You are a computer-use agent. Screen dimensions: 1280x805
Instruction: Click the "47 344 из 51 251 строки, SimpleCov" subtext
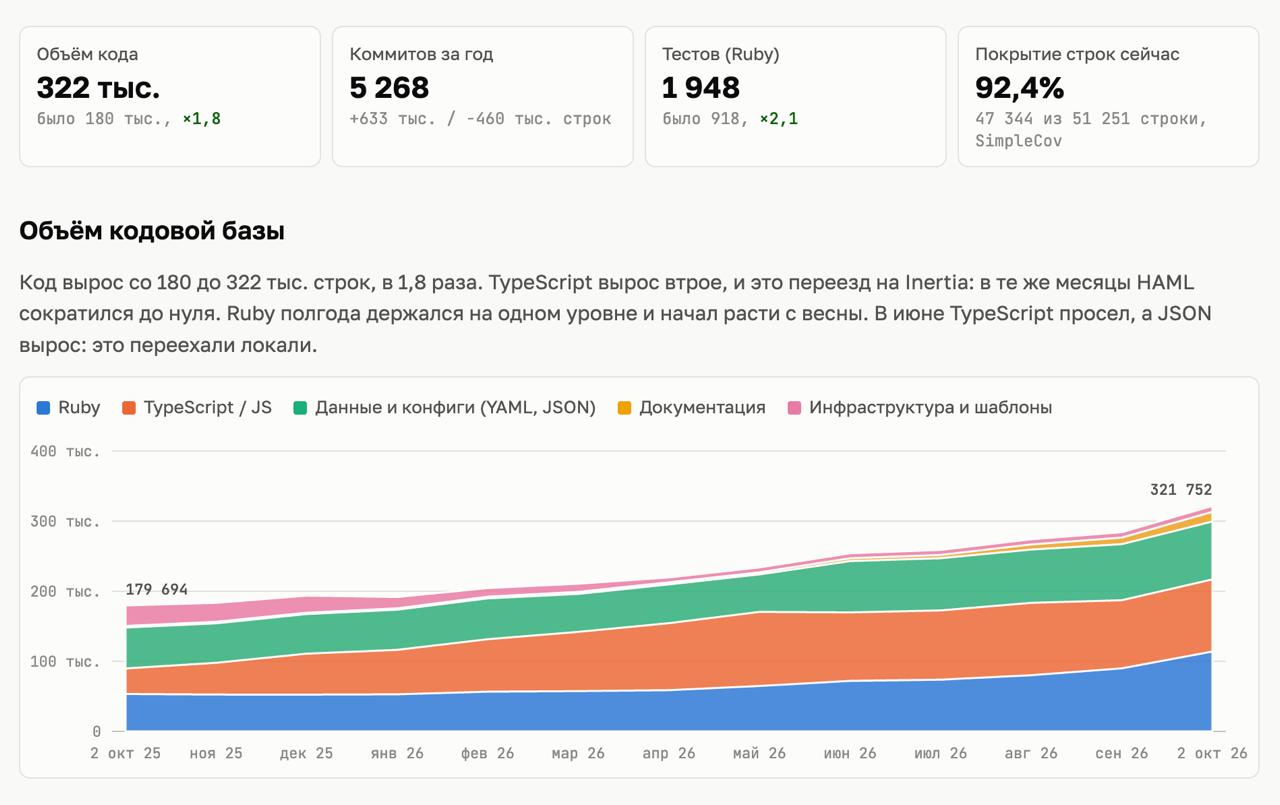tap(1091, 130)
